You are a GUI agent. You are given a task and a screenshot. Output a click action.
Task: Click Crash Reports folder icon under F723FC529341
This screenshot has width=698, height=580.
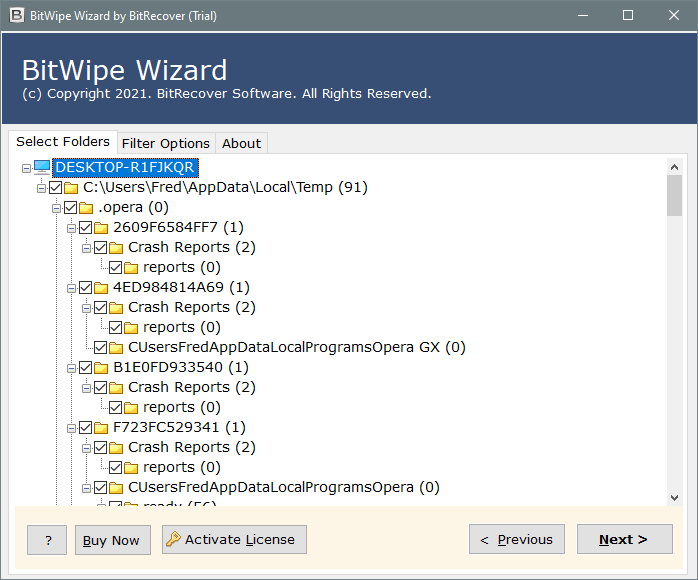point(116,448)
